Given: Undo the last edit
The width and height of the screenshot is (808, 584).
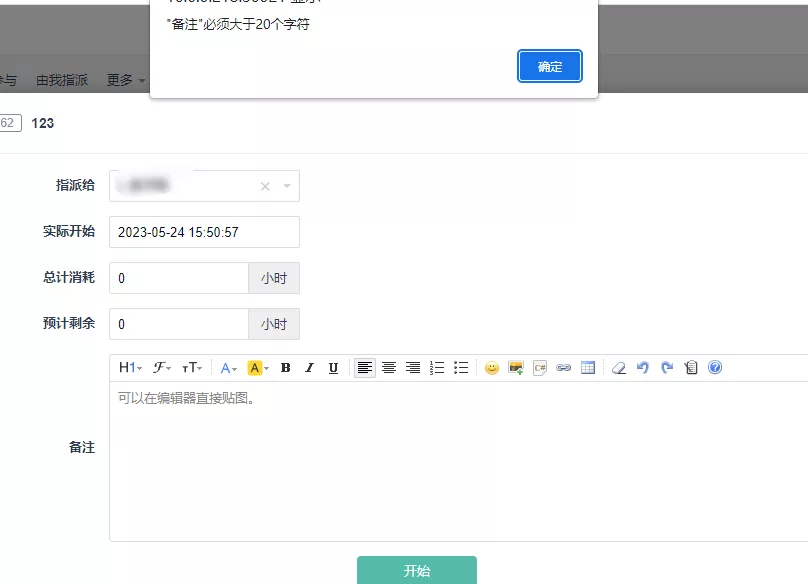Looking at the screenshot, I should (643, 368).
